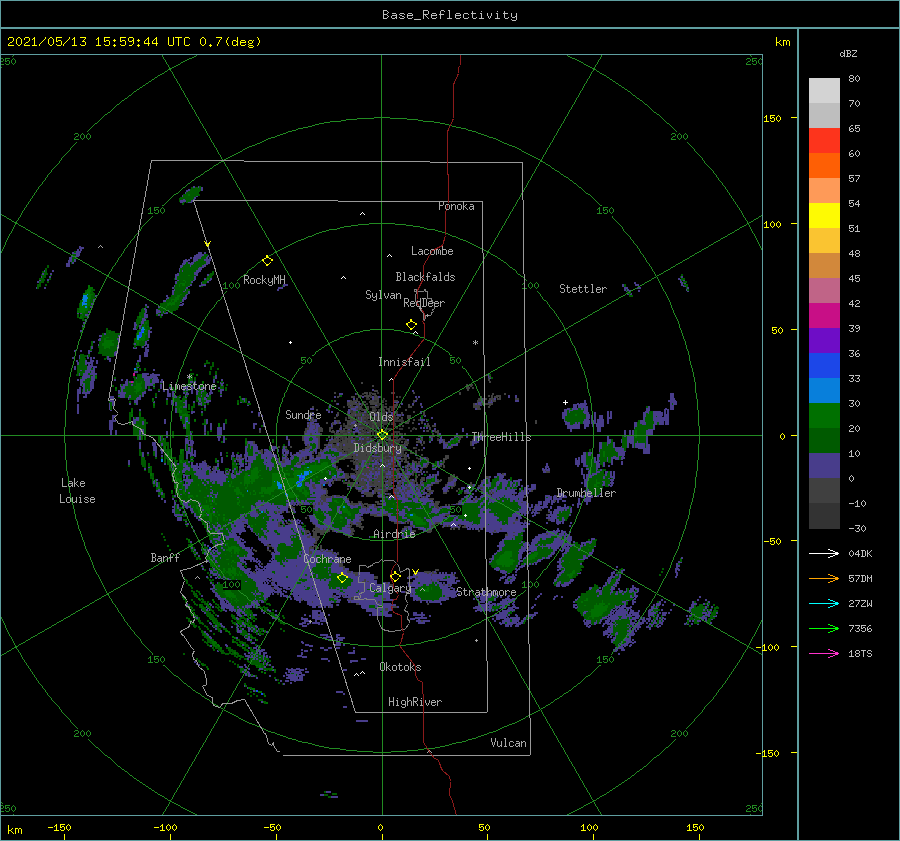Viewport: 900px width, 841px height.
Task: Click the Calgary city label
Action: tap(390, 588)
